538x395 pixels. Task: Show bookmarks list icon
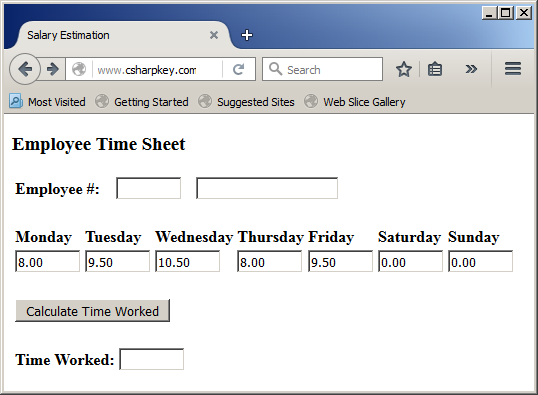point(435,69)
